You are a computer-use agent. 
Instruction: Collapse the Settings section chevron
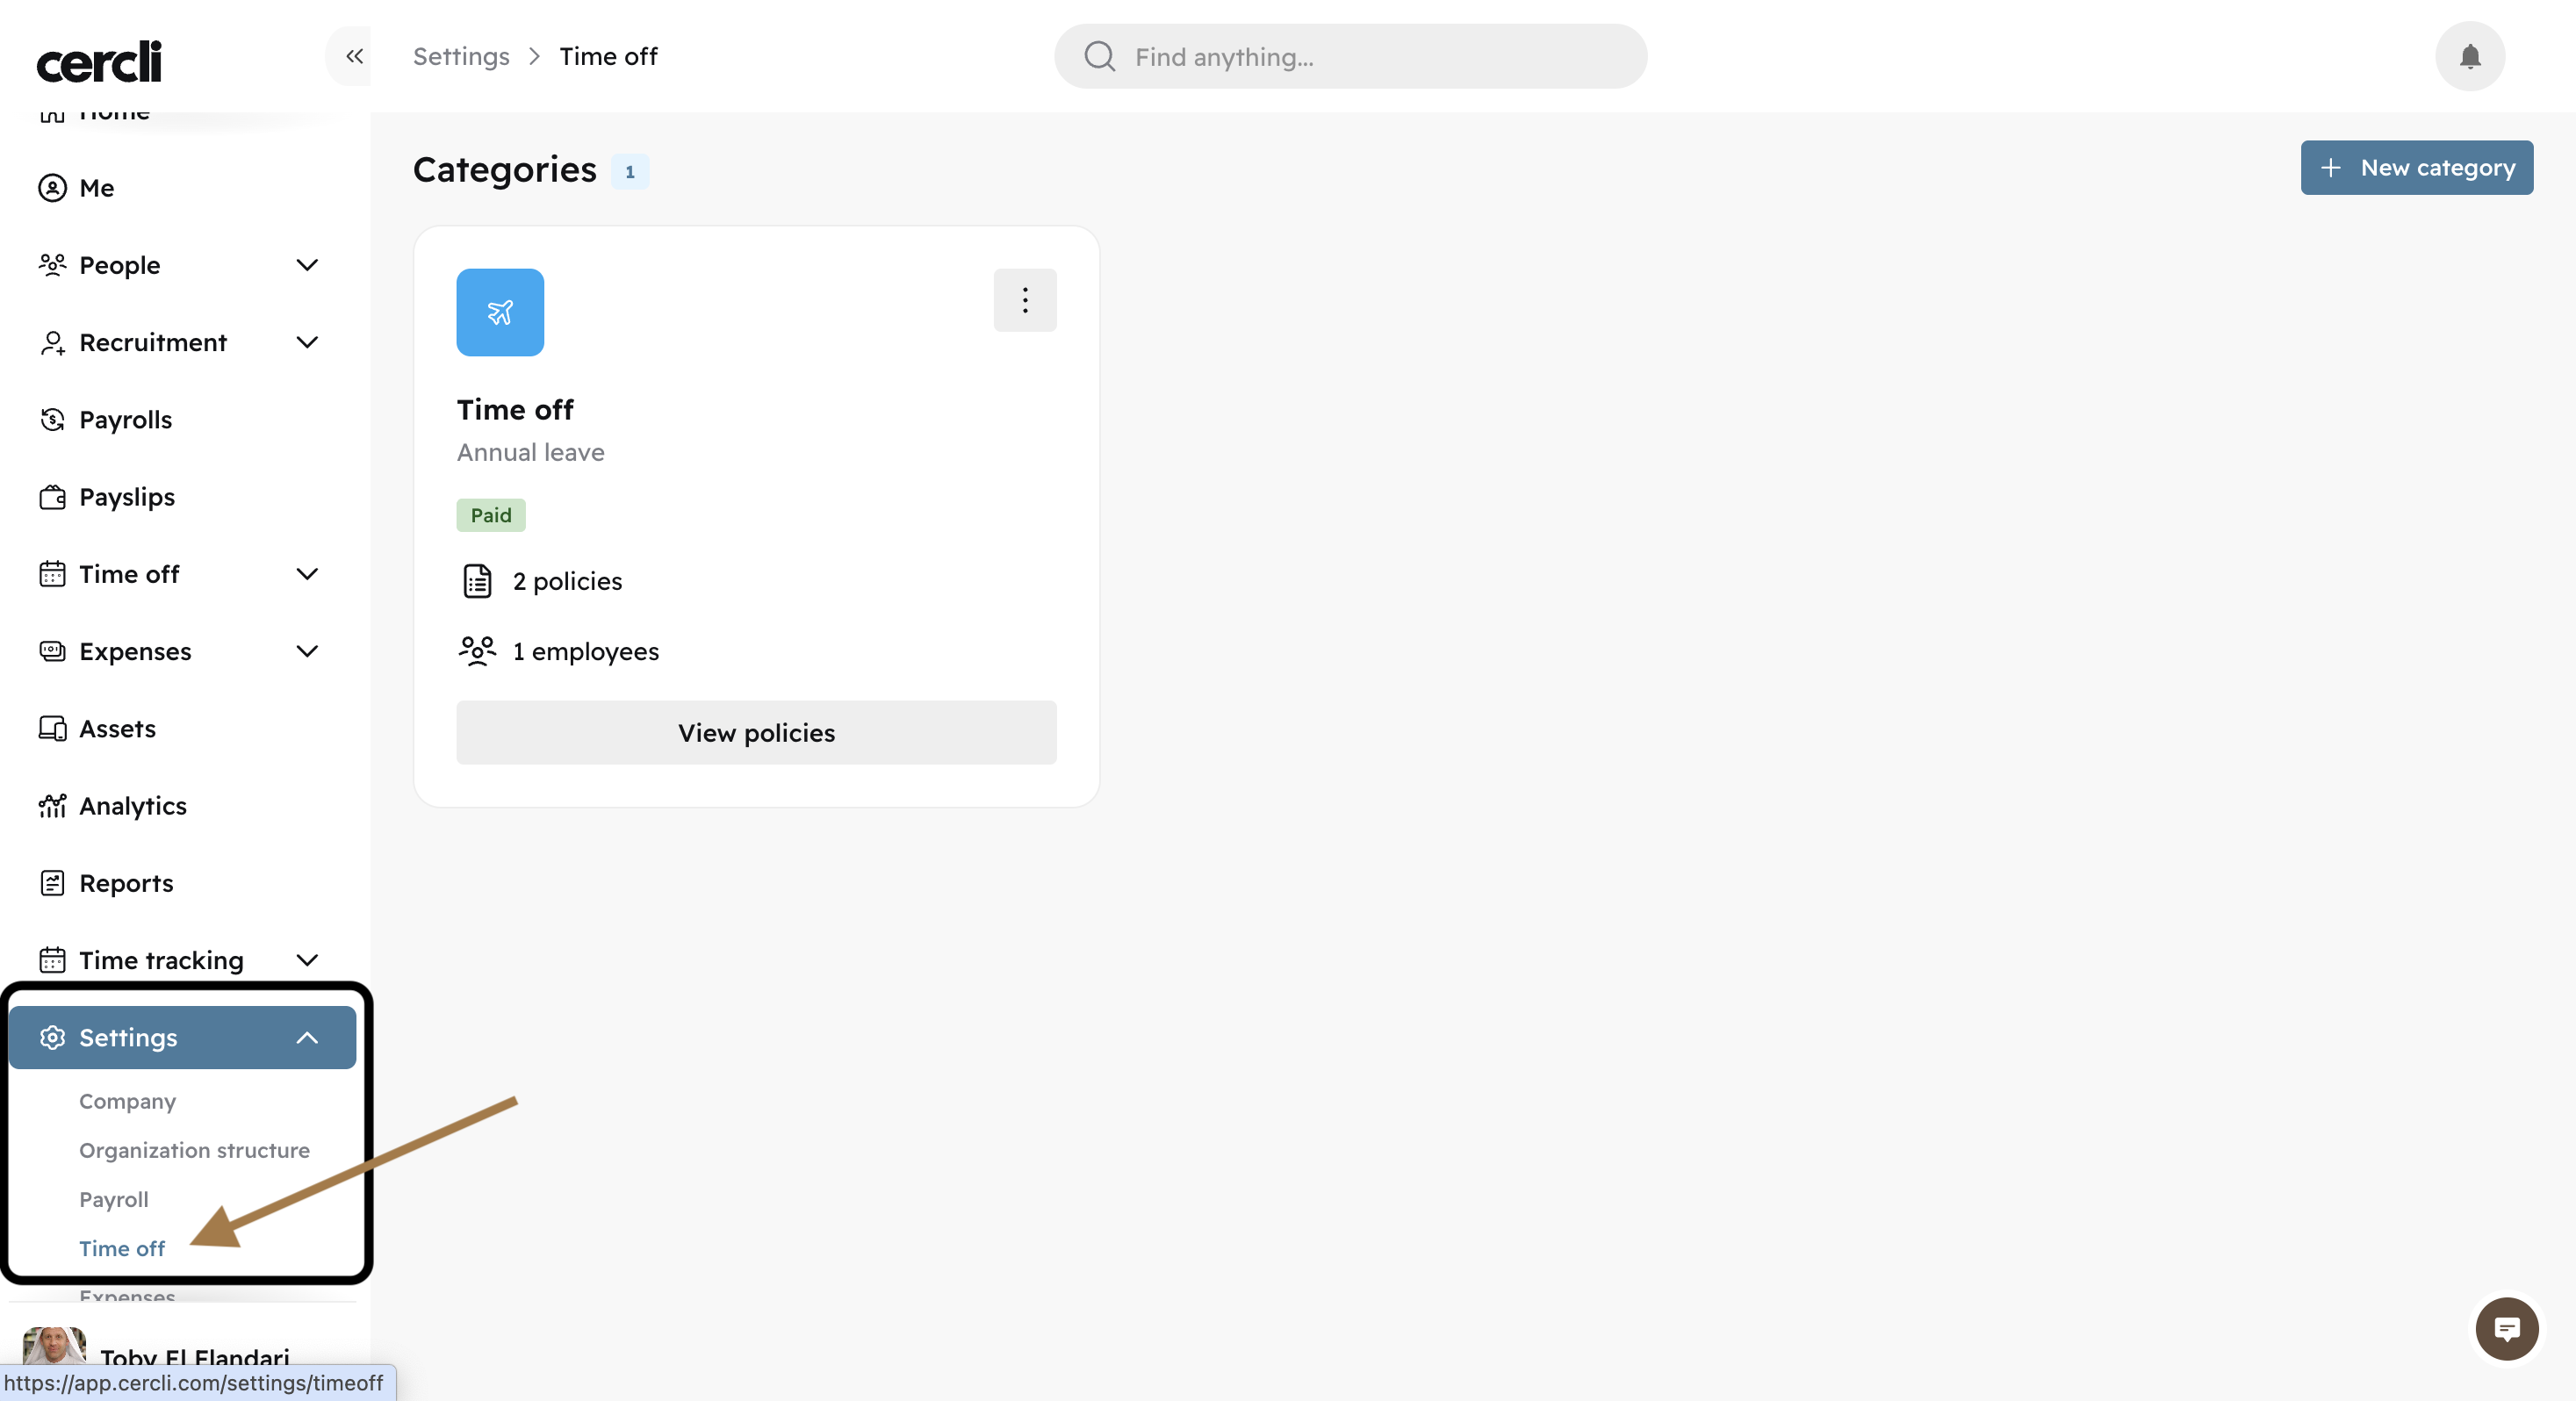coord(307,1038)
